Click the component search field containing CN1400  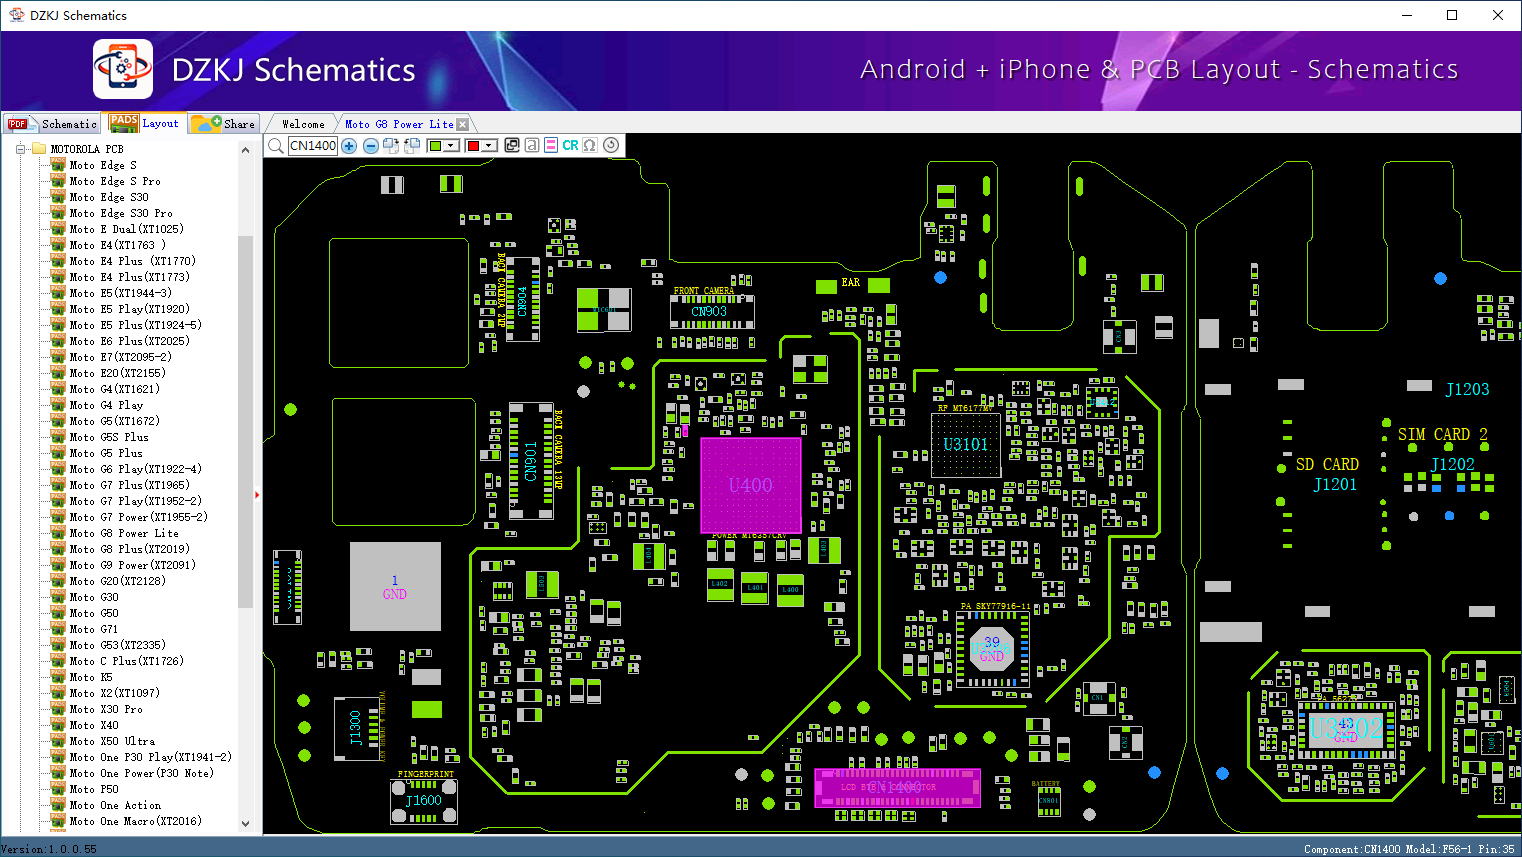point(313,146)
